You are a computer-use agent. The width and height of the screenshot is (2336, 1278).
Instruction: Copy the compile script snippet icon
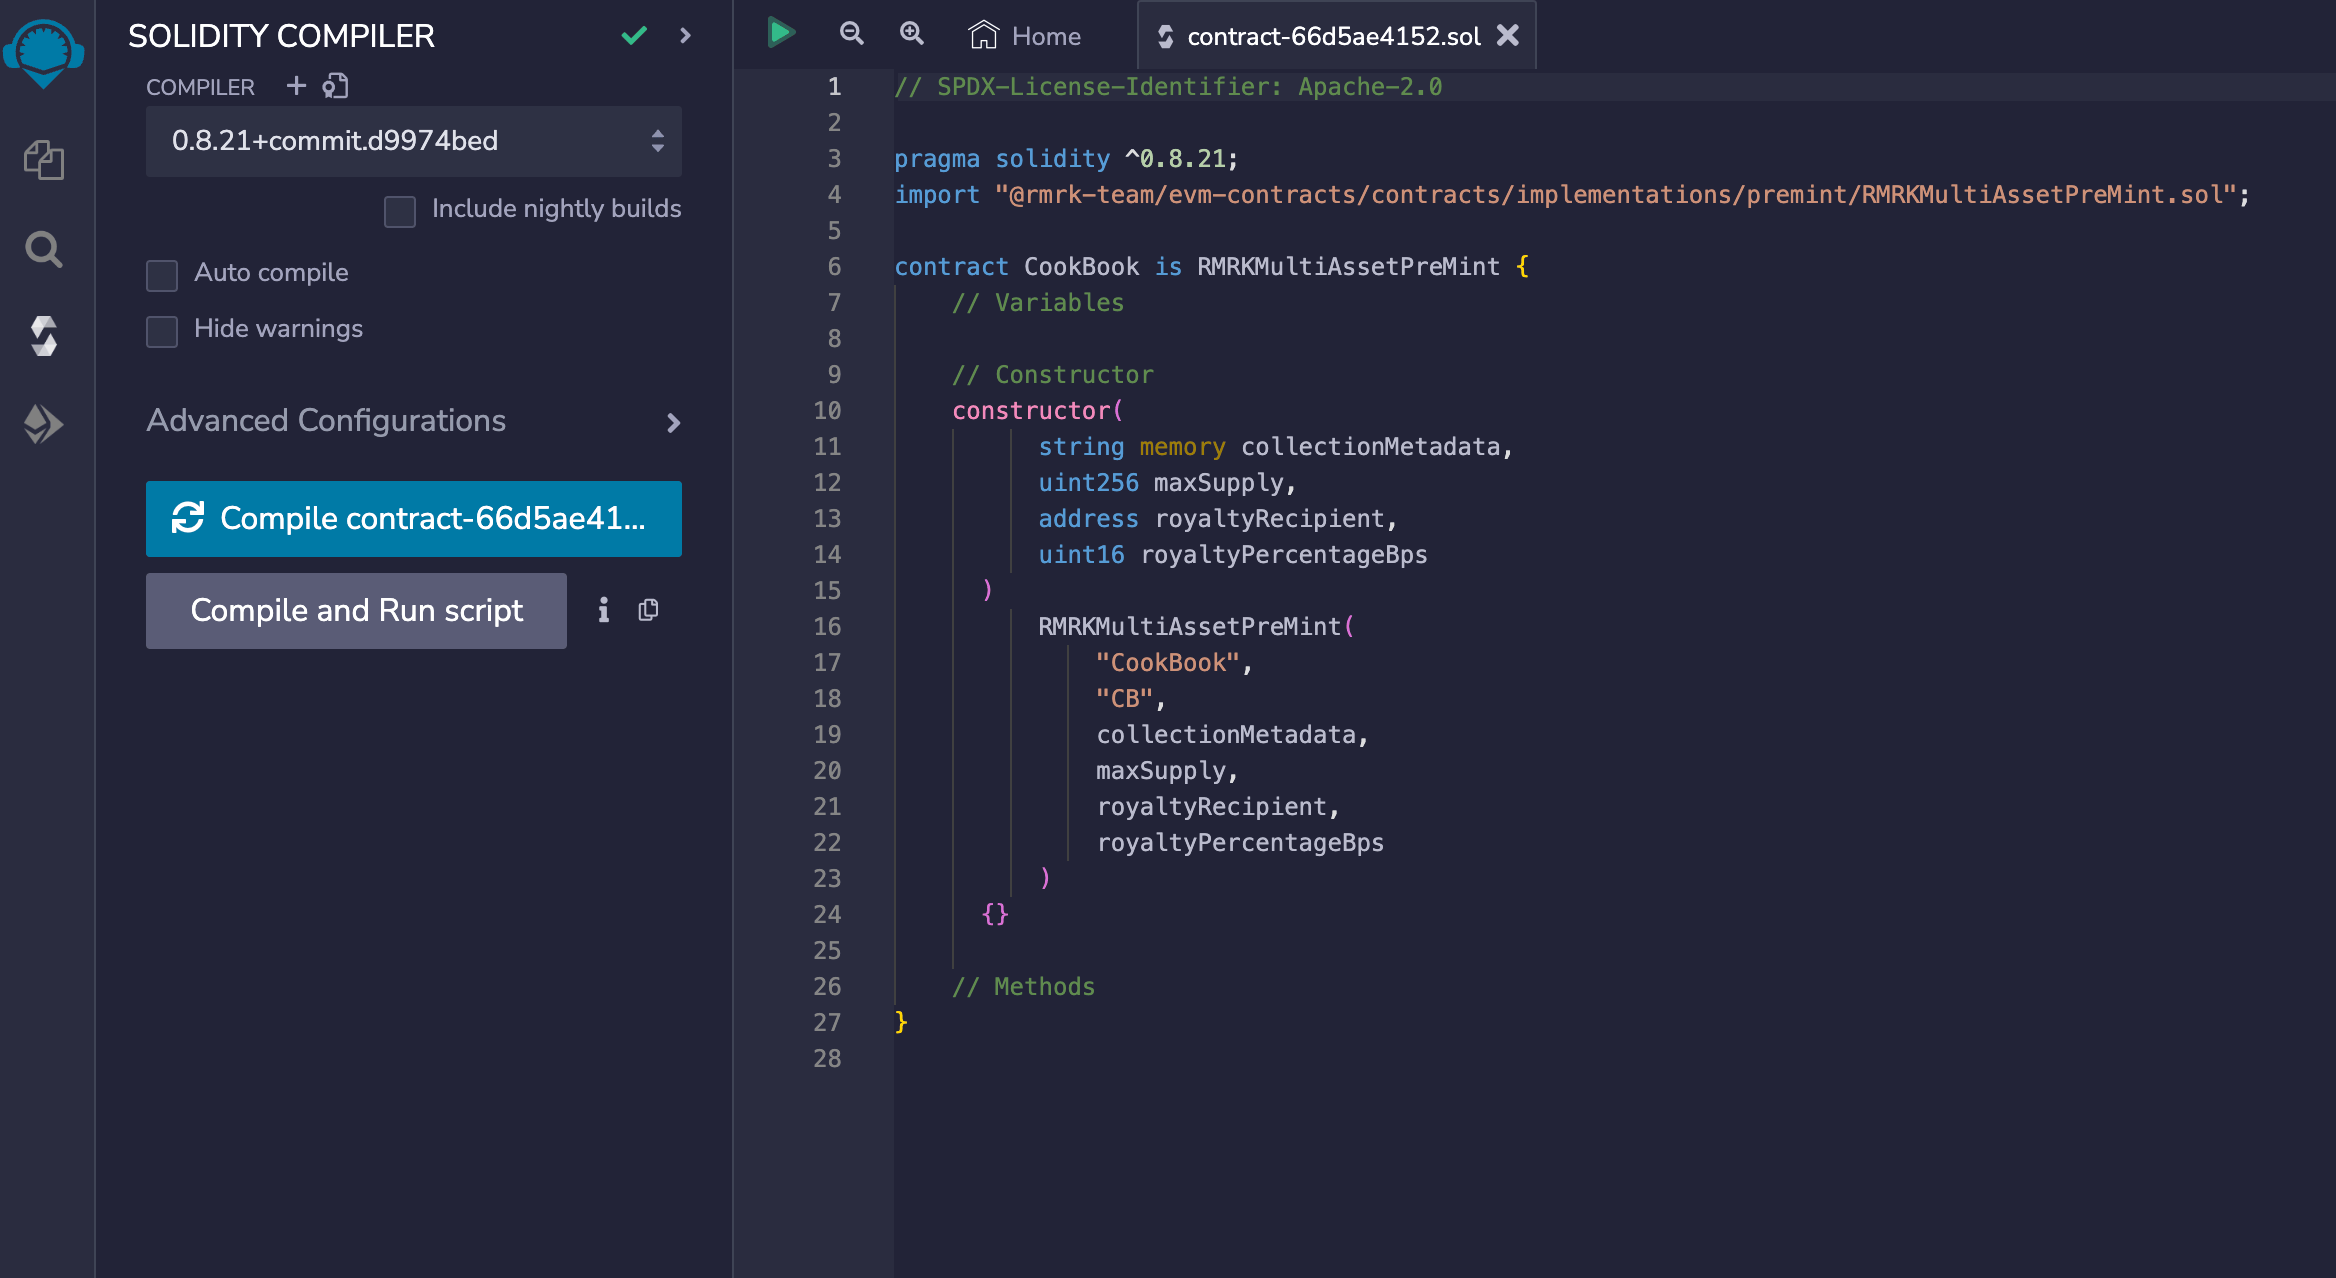tap(648, 610)
